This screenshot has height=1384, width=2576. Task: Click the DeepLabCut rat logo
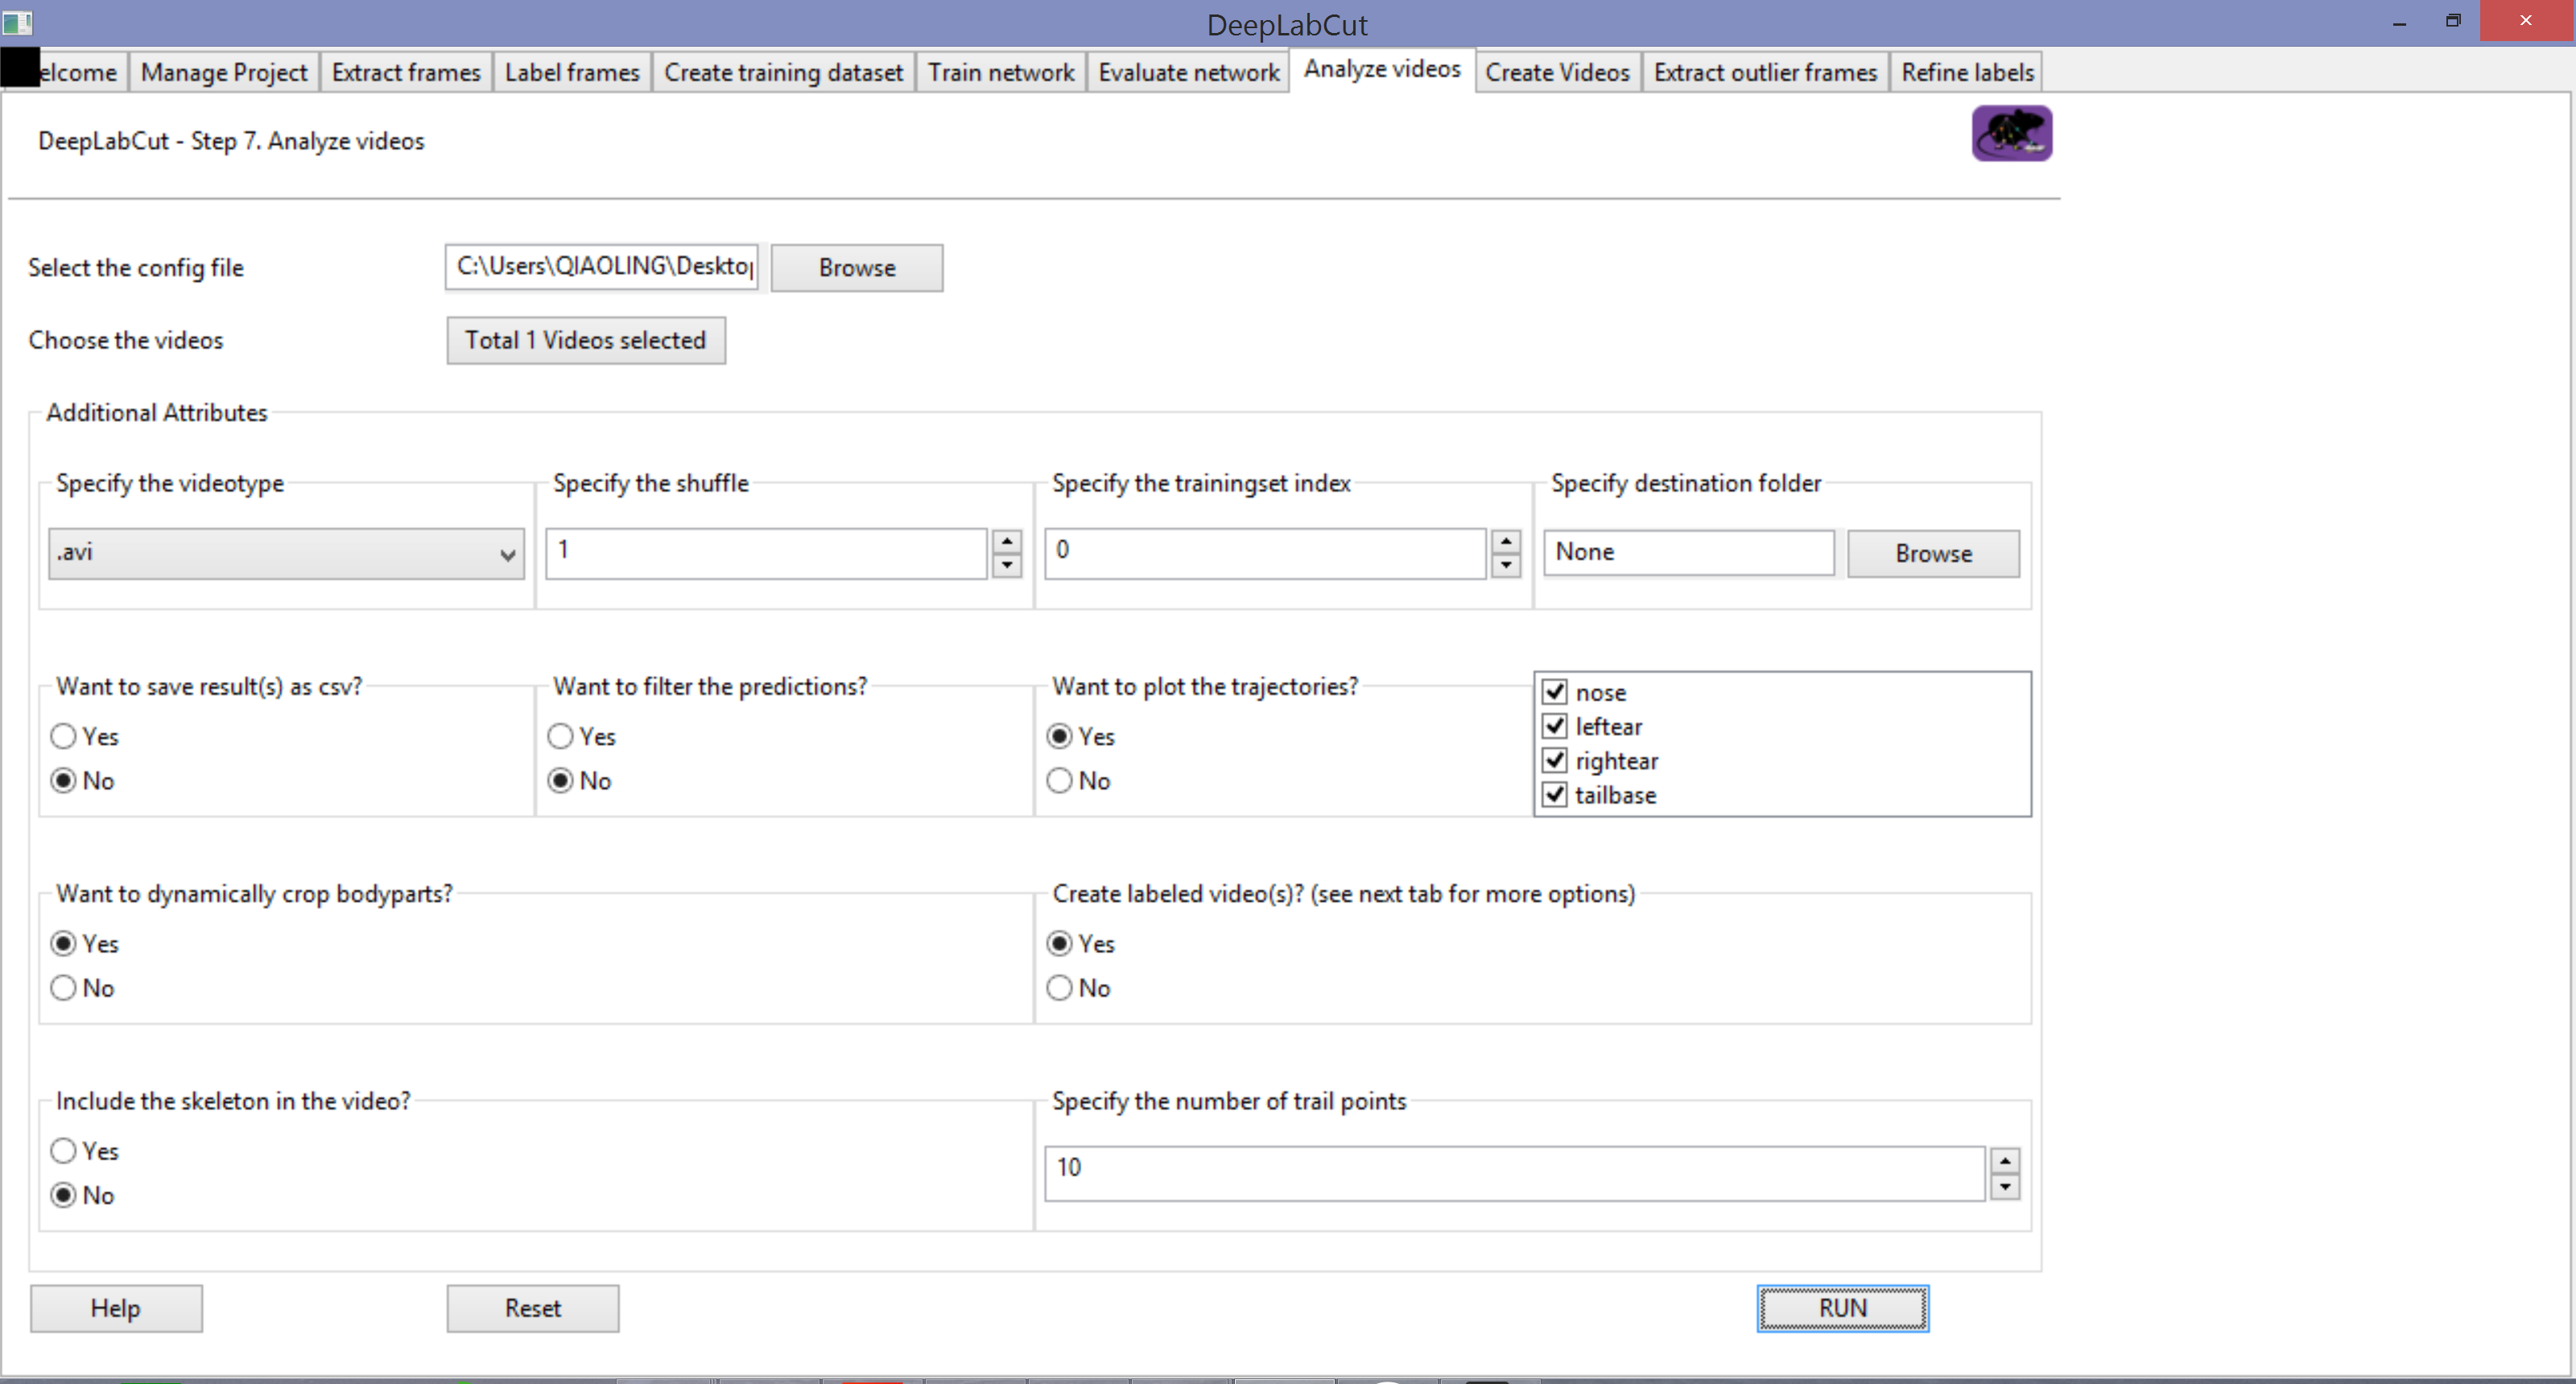[x=2011, y=133]
